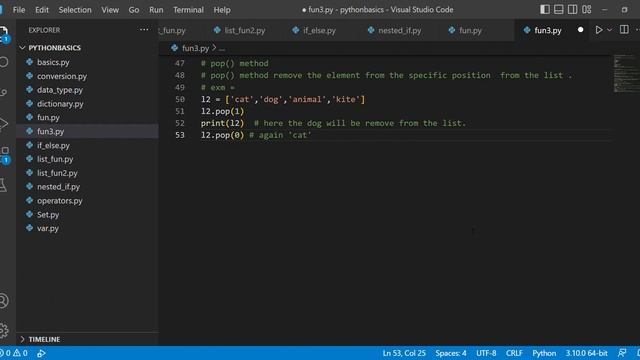Place cursor at end of line 51 l2.pop(1)
Viewport: 640px width, 360px height.
pyautogui.click(x=244, y=111)
